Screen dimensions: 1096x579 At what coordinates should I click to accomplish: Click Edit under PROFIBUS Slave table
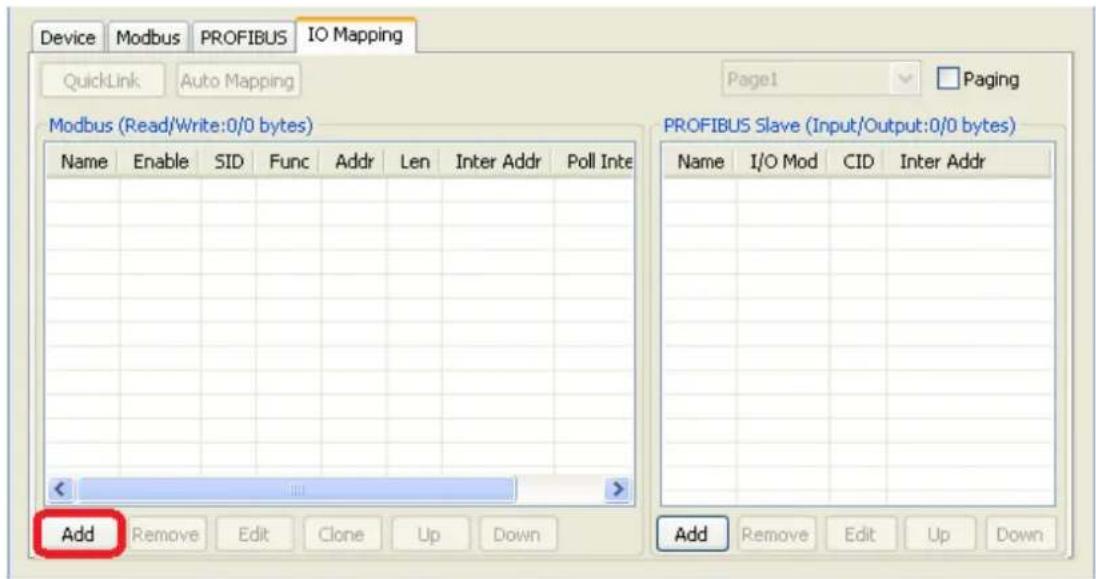click(x=860, y=534)
